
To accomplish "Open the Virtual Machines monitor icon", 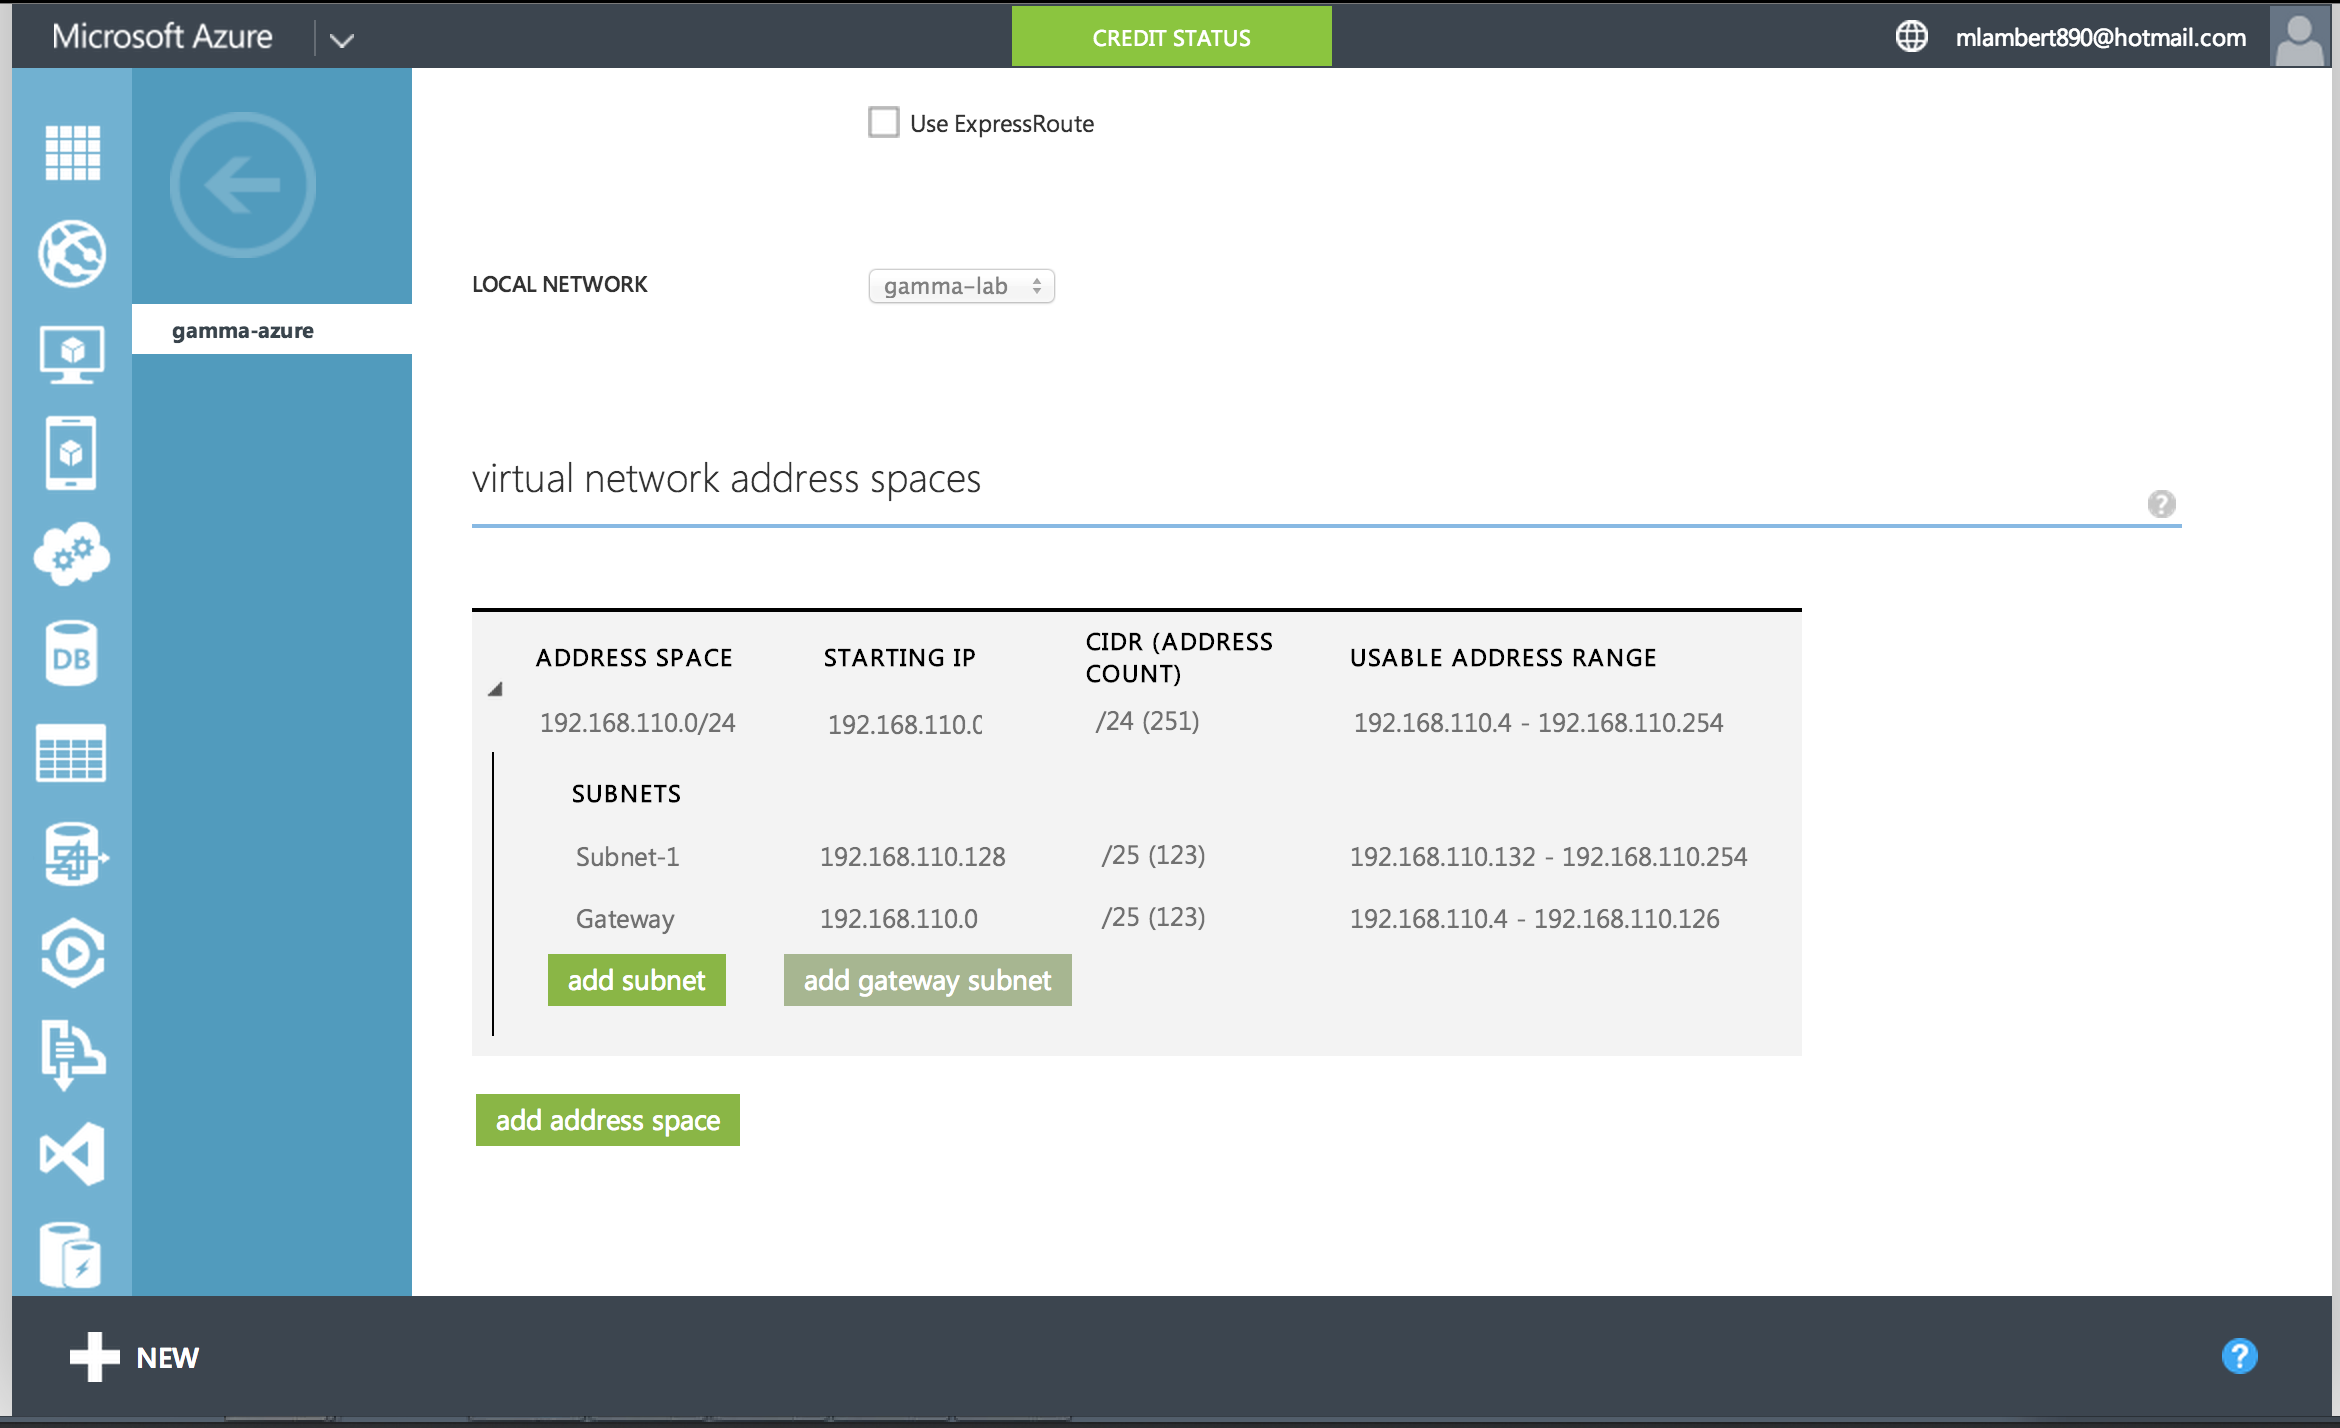I will click(72, 353).
